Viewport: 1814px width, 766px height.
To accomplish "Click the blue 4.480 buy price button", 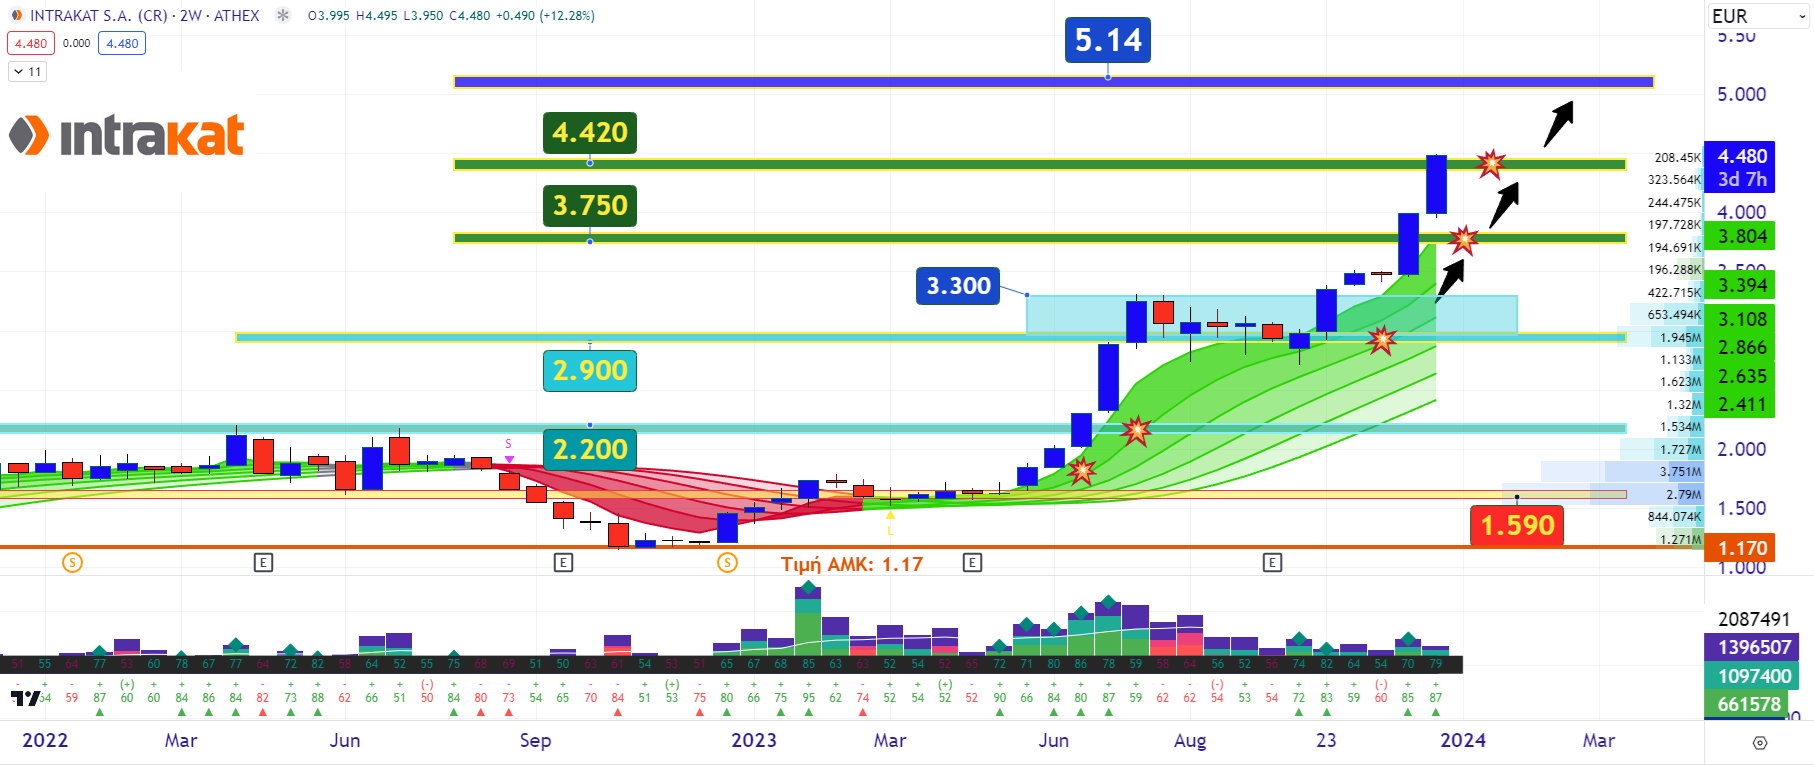I will pyautogui.click(x=122, y=43).
